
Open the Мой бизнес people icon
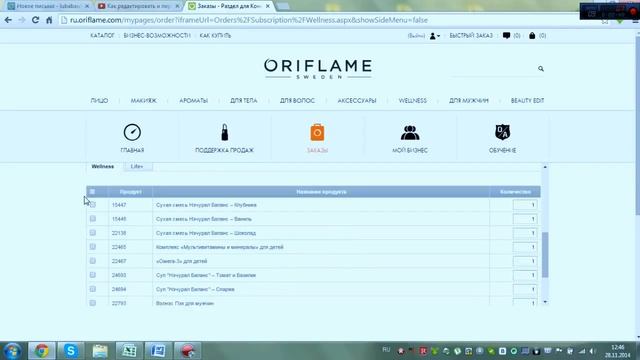tap(410, 133)
